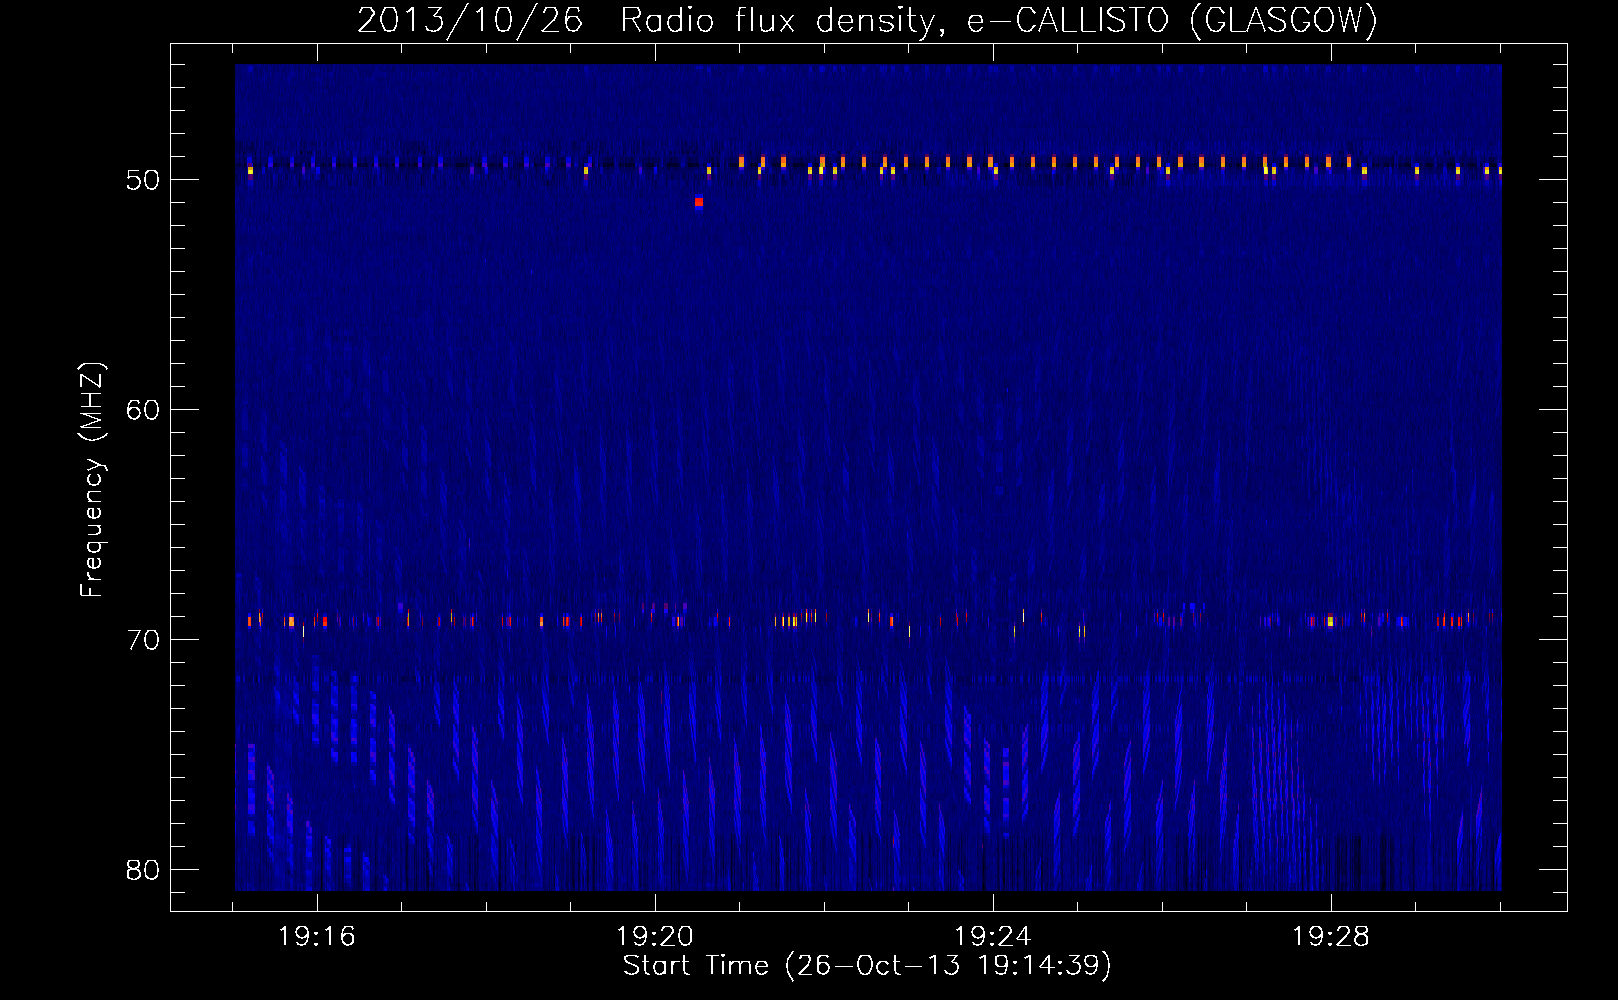Click the 19:24 time tick label
This screenshot has width=1618, height=1000.
[993, 937]
